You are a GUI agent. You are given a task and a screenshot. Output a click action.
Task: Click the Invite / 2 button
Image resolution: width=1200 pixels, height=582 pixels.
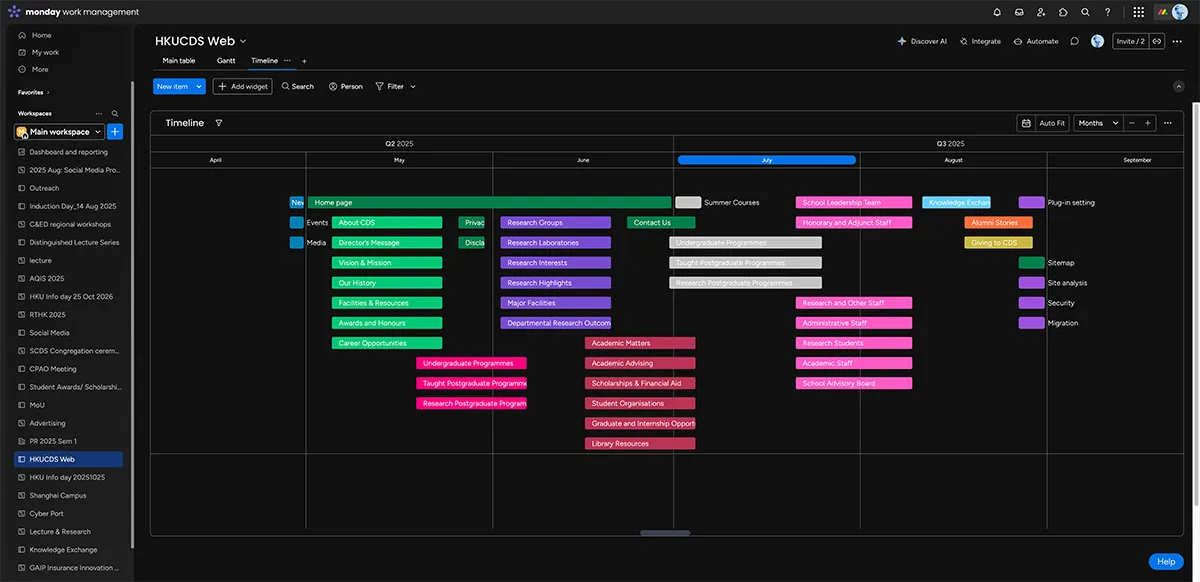pyautogui.click(x=1131, y=41)
